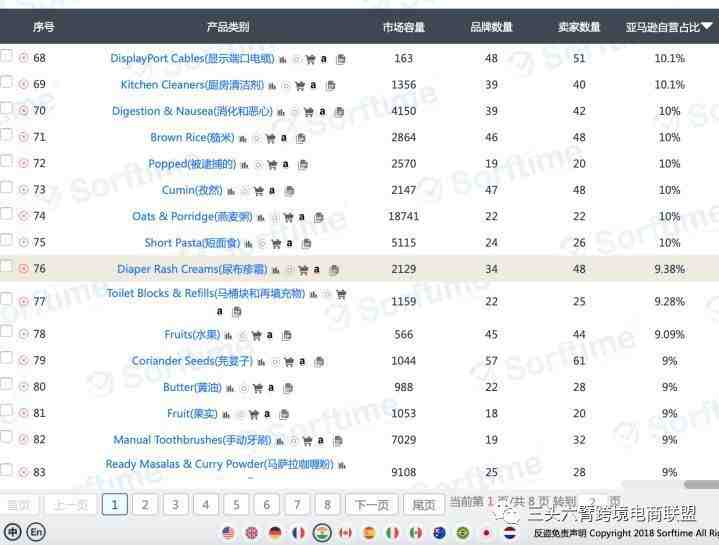
Task: Expand row 75 circle expander
Action: click(x=23, y=242)
